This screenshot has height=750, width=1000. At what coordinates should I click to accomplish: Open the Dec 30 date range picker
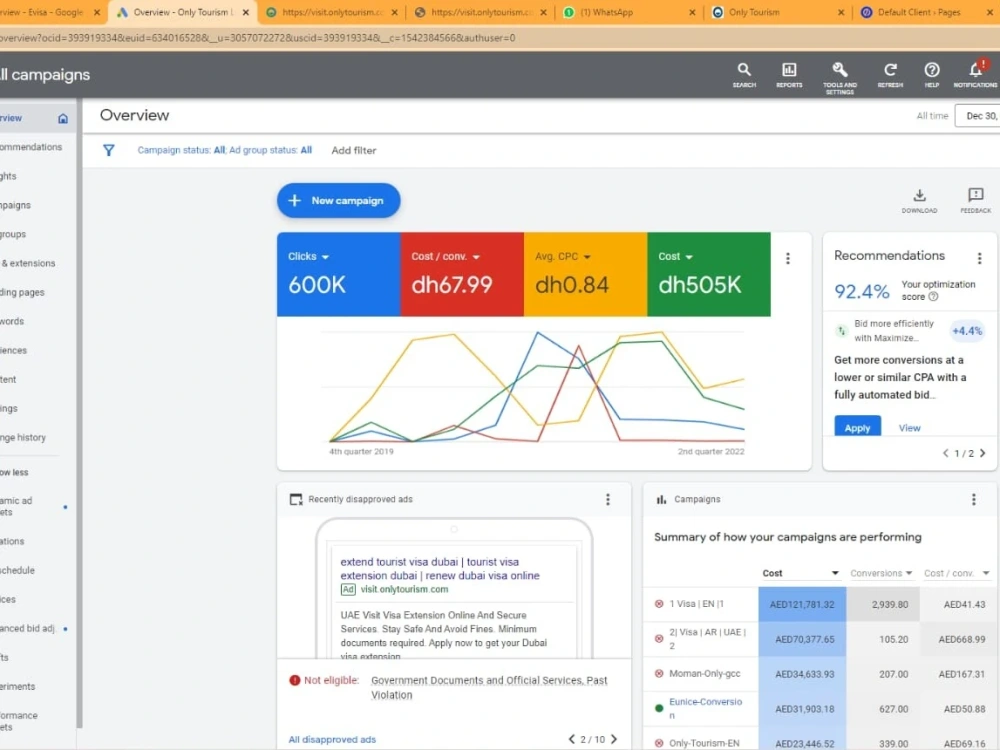pos(978,116)
